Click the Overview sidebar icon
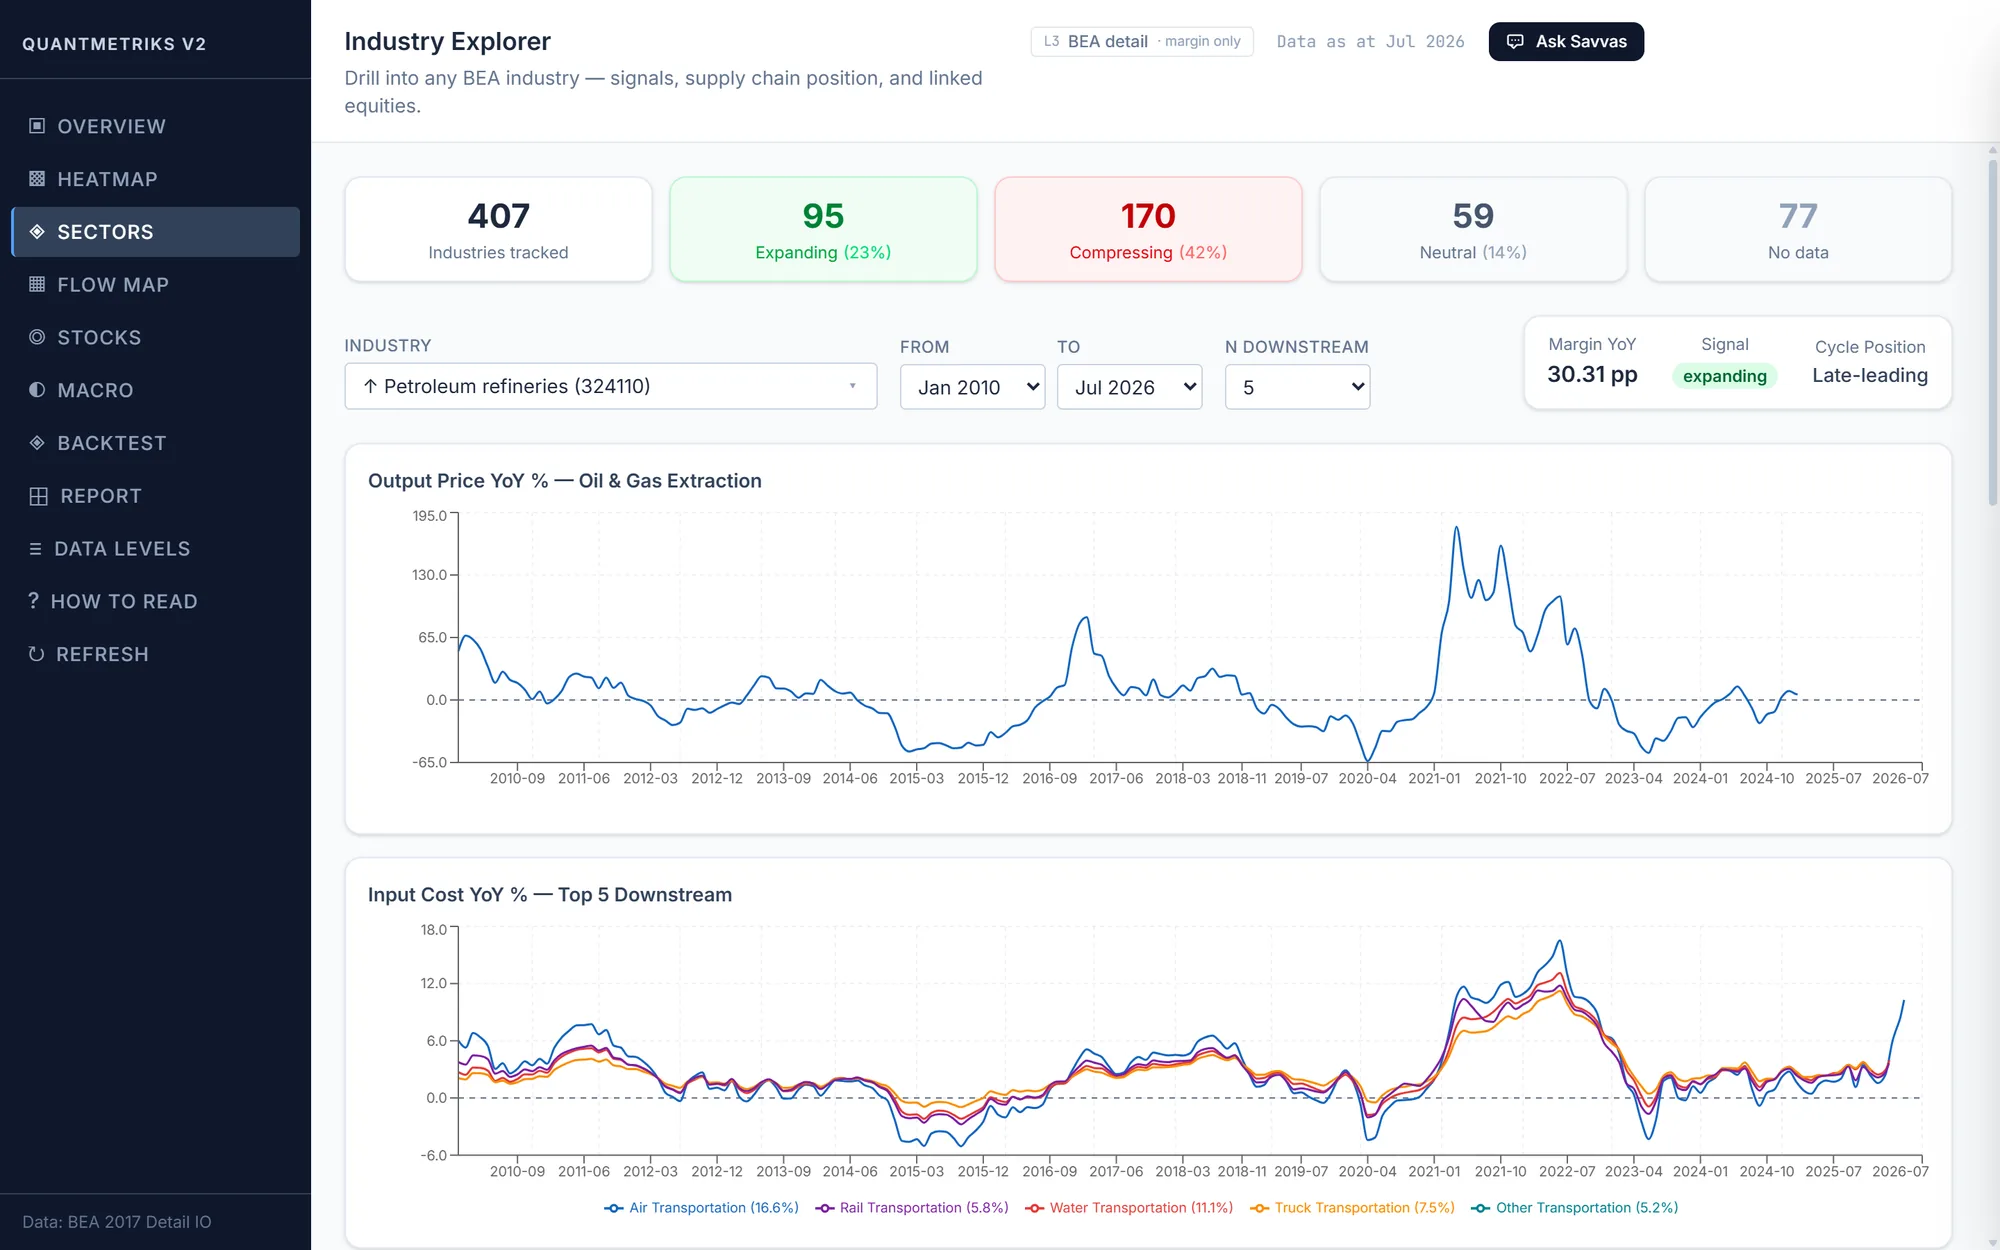Image resolution: width=2000 pixels, height=1250 pixels. pyautogui.click(x=37, y=126)
